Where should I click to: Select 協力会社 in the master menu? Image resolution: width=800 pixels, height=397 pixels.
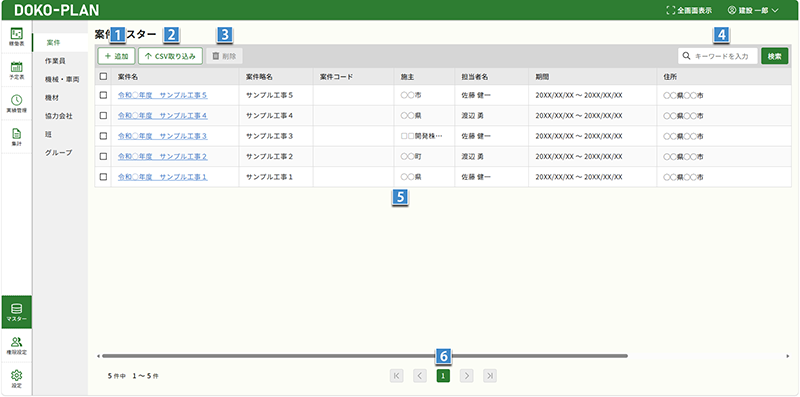[60, 116]
